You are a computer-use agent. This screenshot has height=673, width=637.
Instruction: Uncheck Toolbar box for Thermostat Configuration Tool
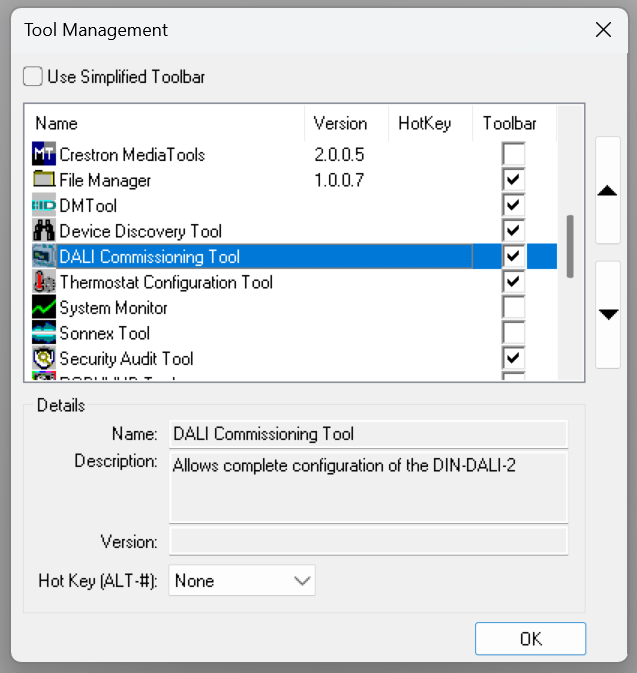[513, 282]
